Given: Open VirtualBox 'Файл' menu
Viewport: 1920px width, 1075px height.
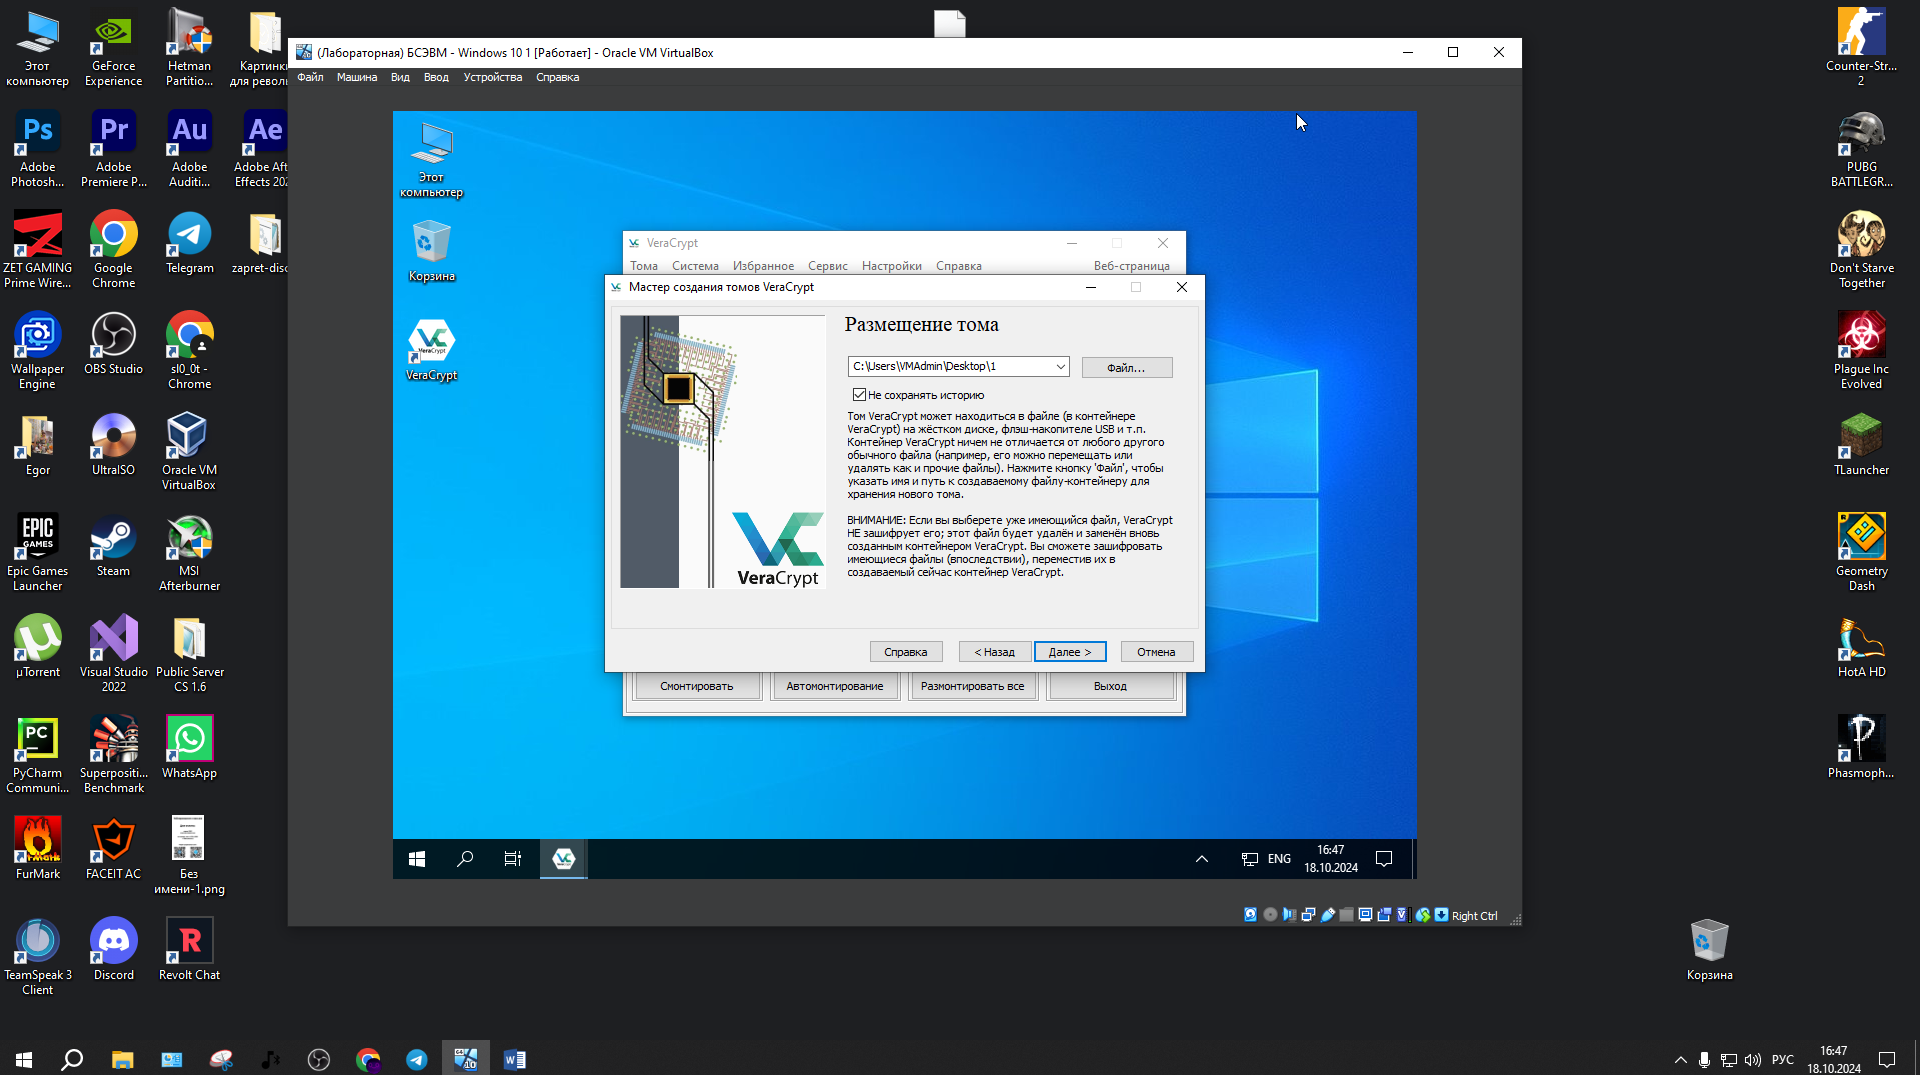Looking at the screenshot, I should point(310,77).
